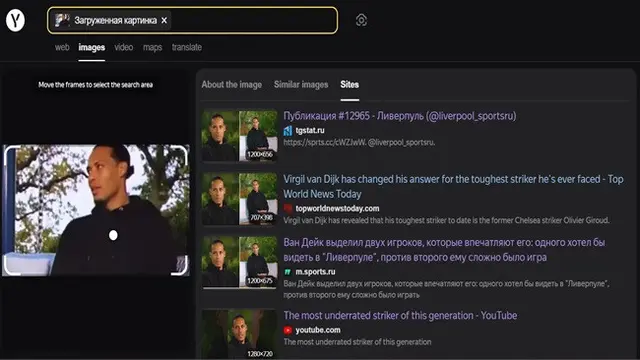This screenshot has height=360, width=640.
Task: Click the YouTube play favicon
Action: [288, 330]
